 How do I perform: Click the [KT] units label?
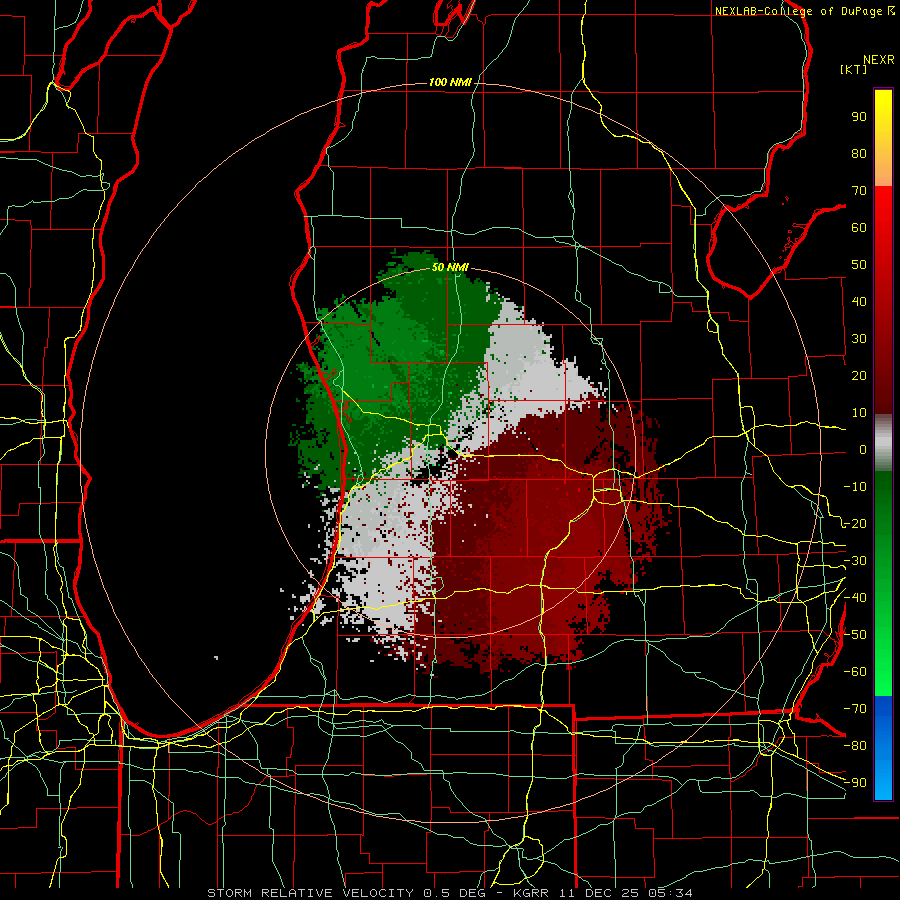[854, 69]
